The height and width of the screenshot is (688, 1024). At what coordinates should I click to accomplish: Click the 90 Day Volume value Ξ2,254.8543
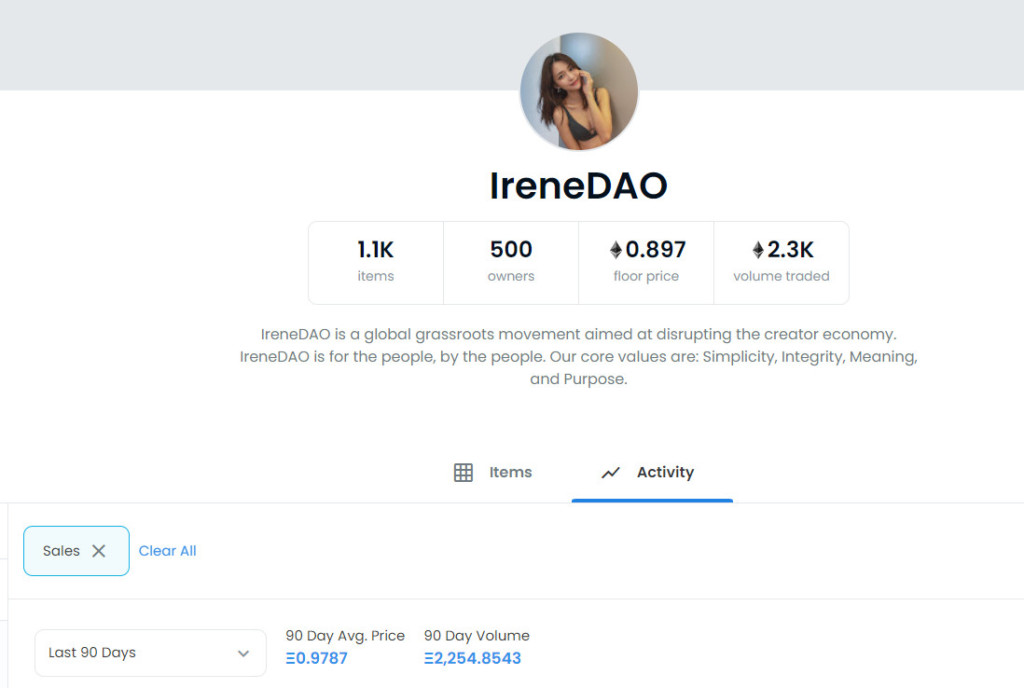[x=472, y=658]
